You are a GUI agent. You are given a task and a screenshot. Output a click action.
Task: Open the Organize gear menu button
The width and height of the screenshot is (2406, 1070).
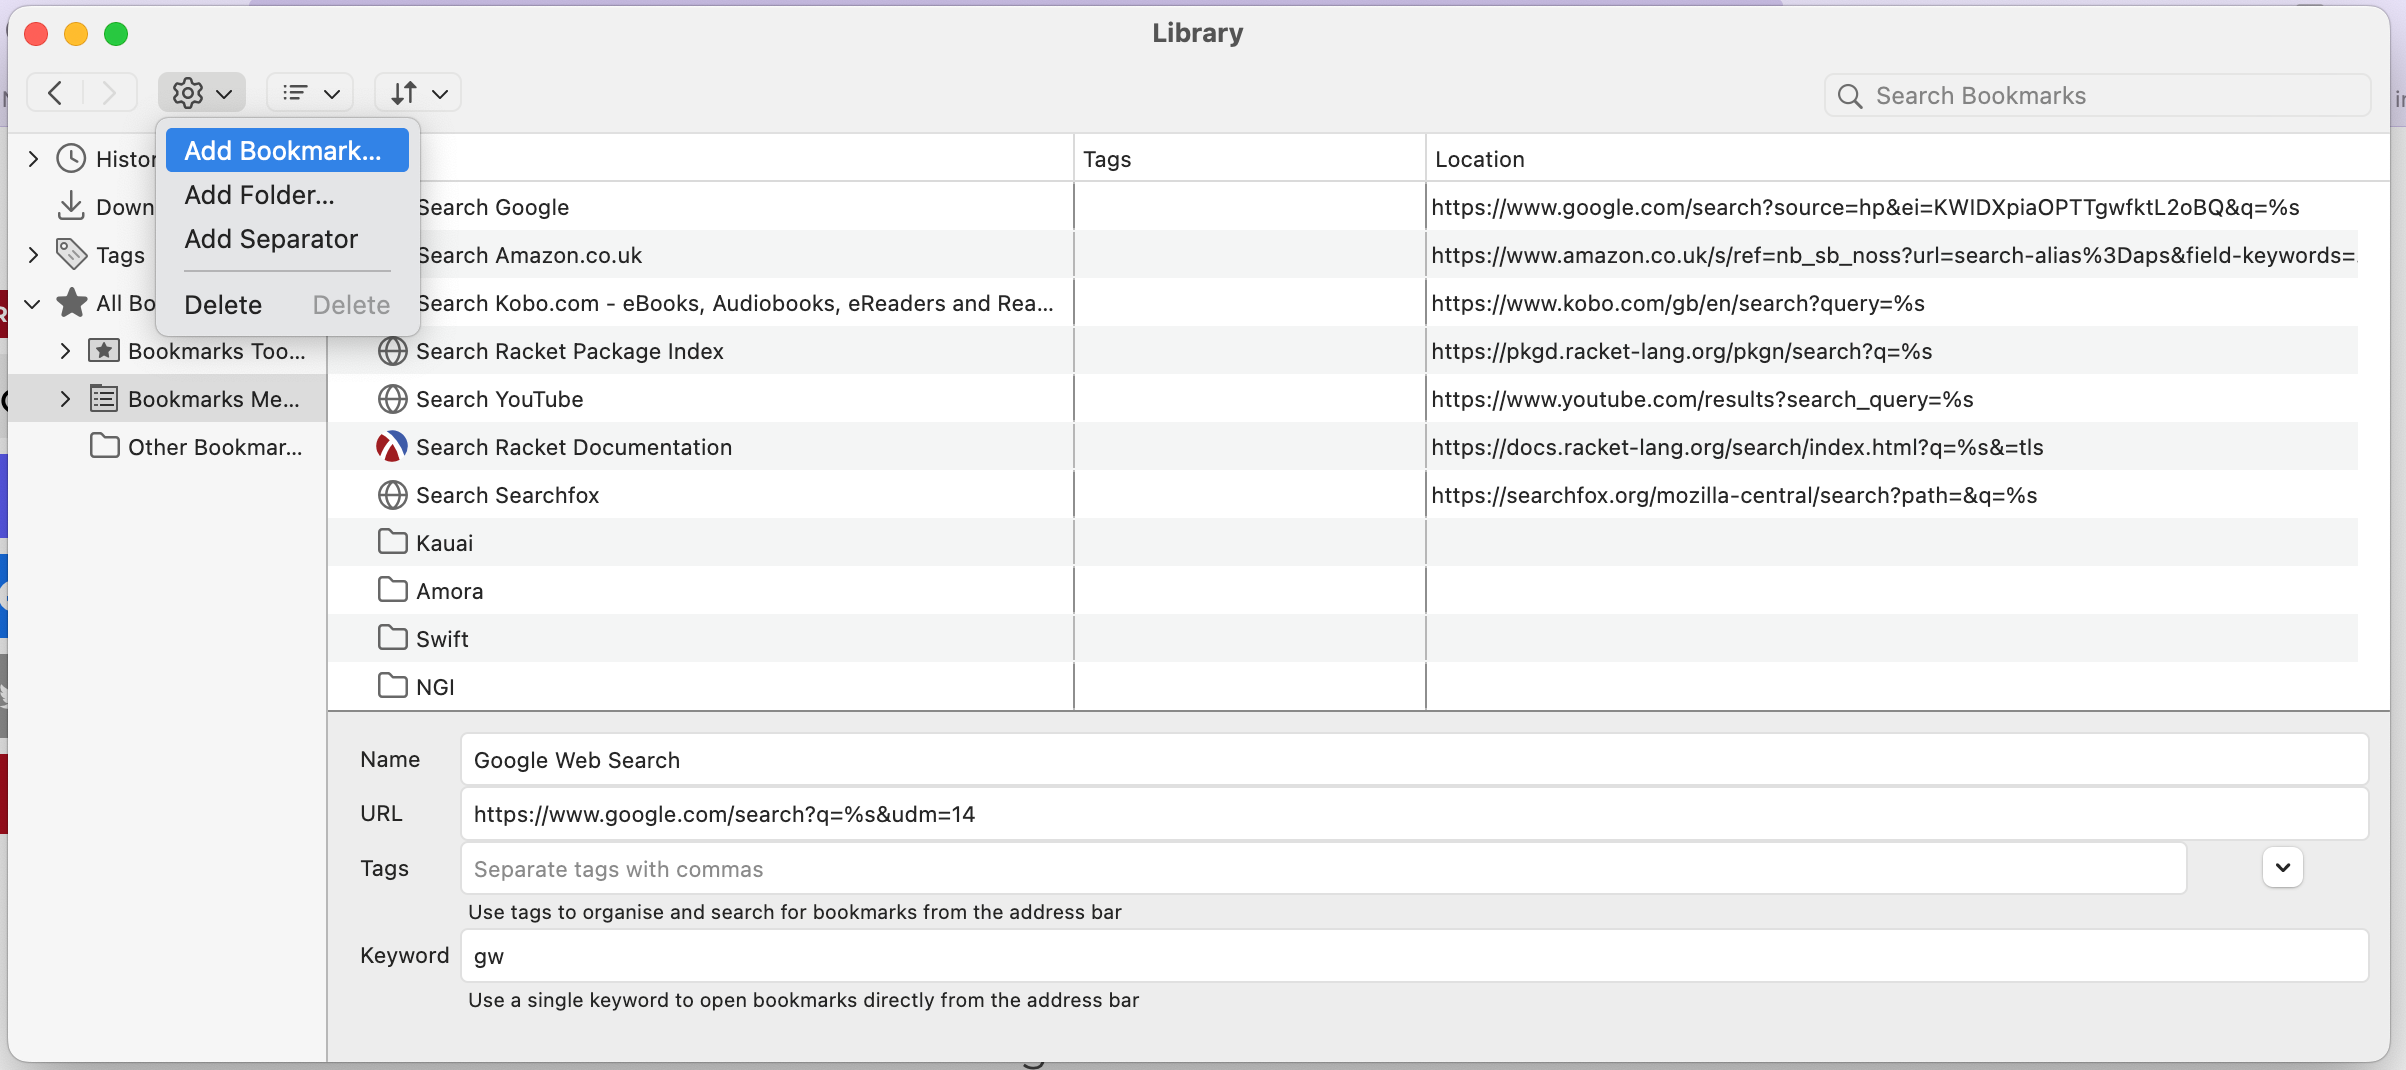click(202, 93)
